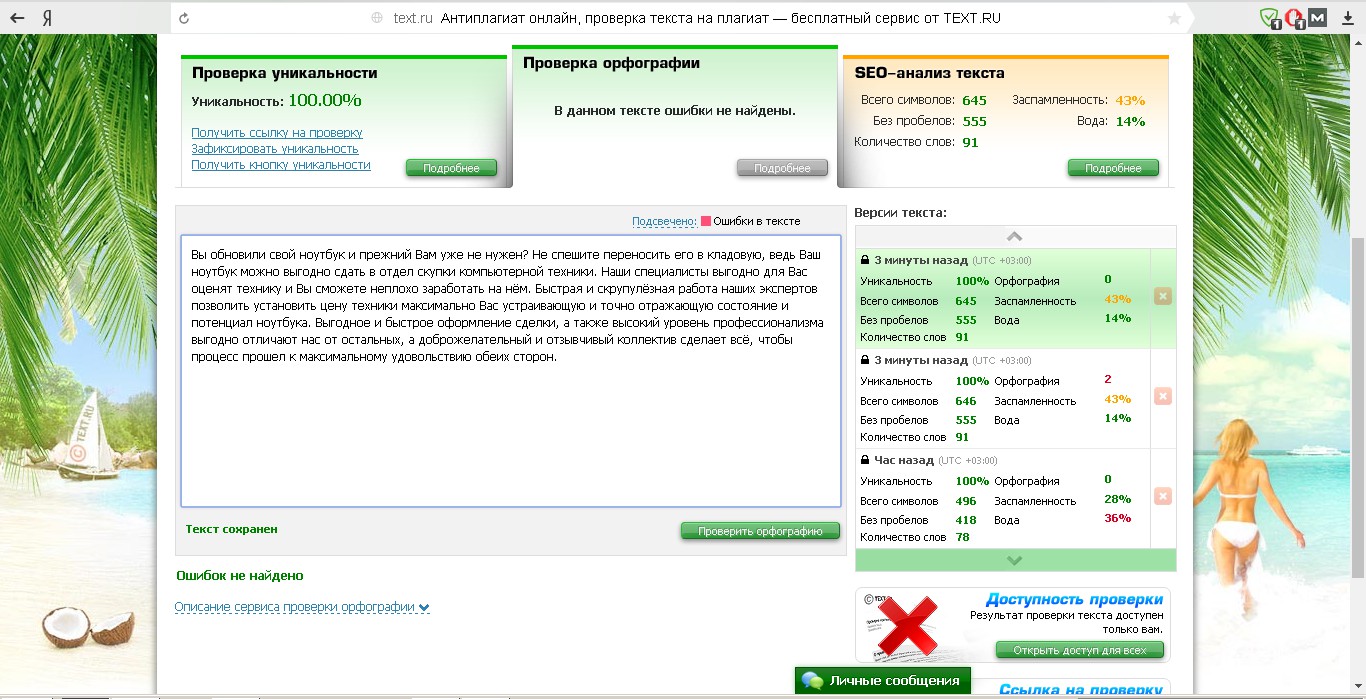
Task: Click the Подсвечено link above the text
Action: click(663, 221)
